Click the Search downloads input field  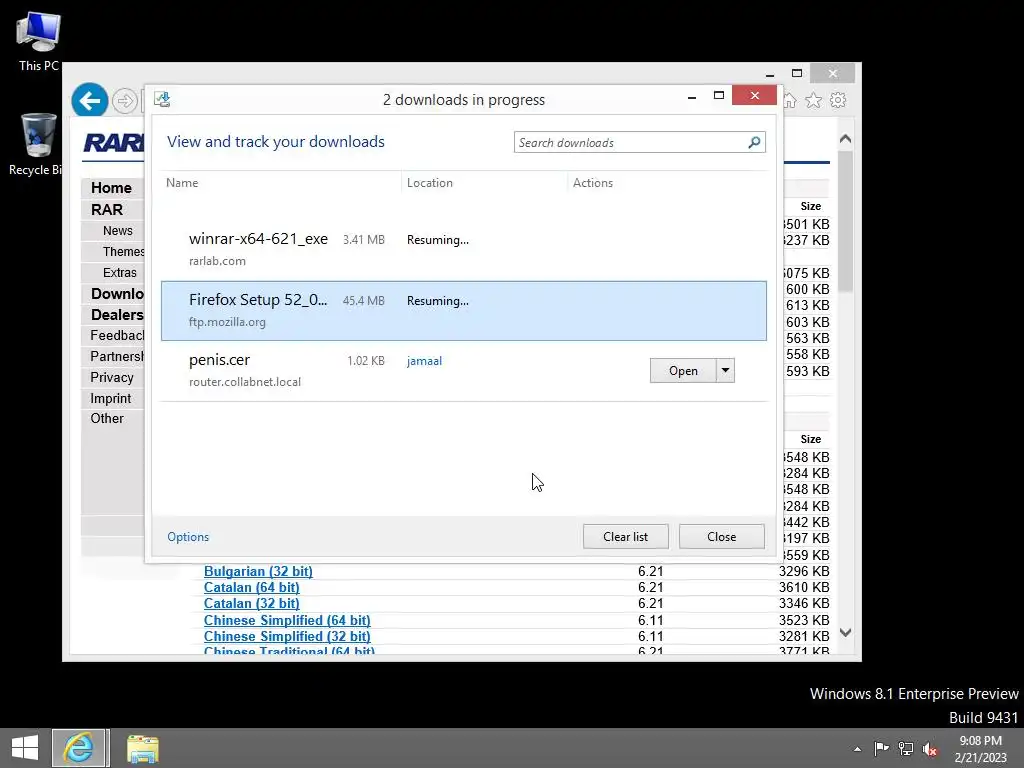point(631,142)
